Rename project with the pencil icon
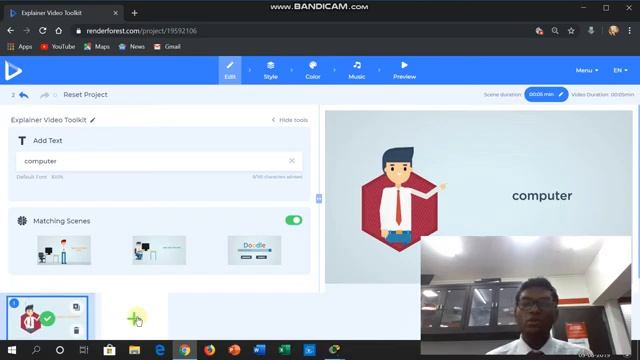This screenshot has height=360, width=640. click(x=93, y=120)
